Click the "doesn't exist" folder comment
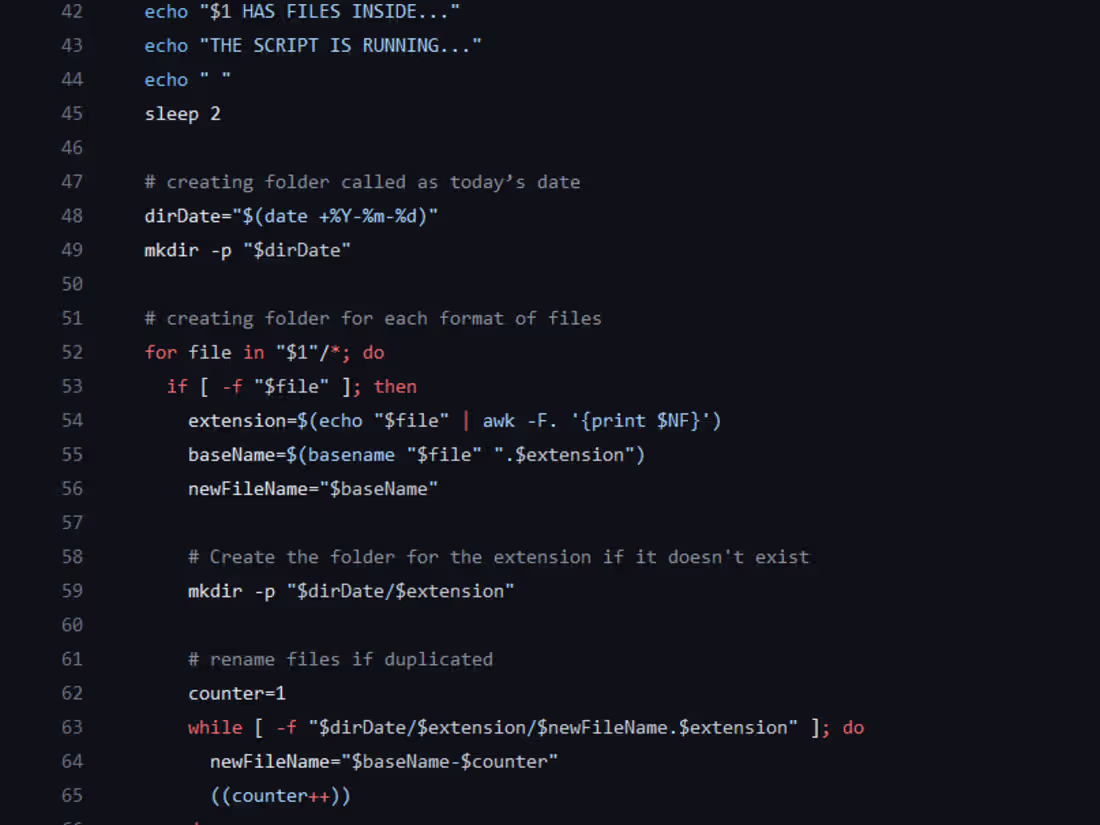1100x825 pixels. (x=498, y=557)
